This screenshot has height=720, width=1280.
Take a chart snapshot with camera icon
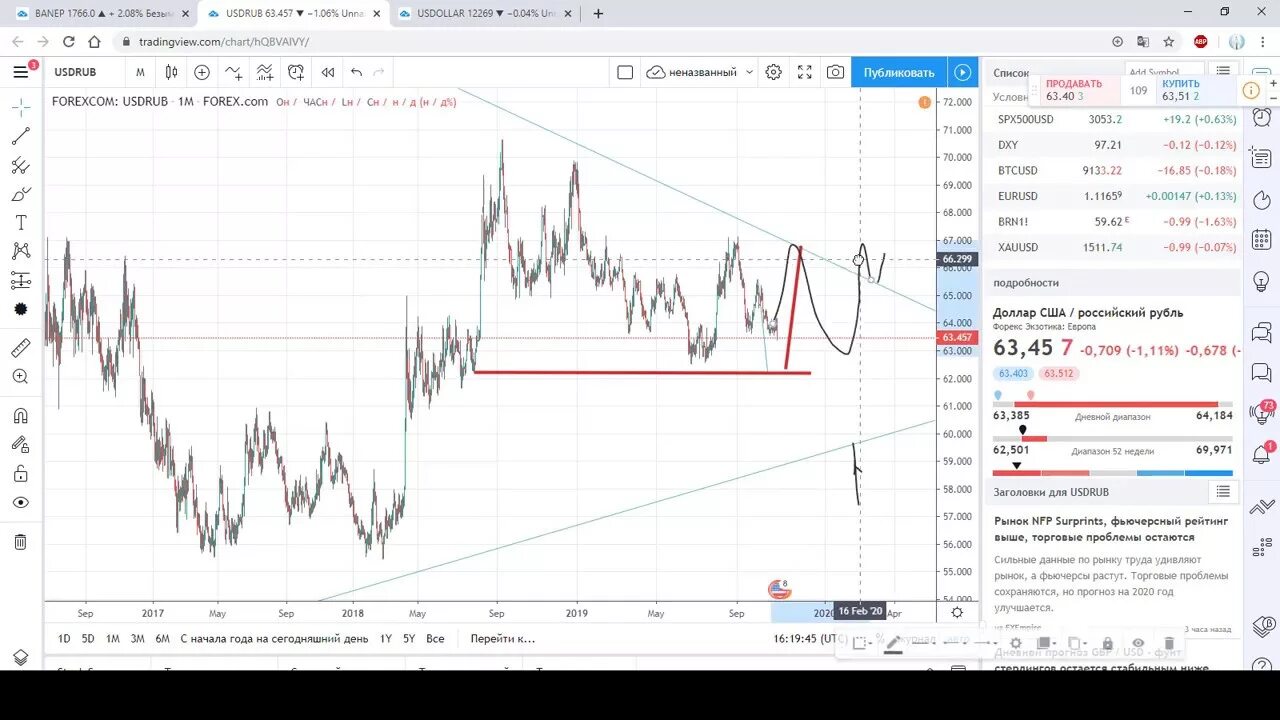pos(835,72)
